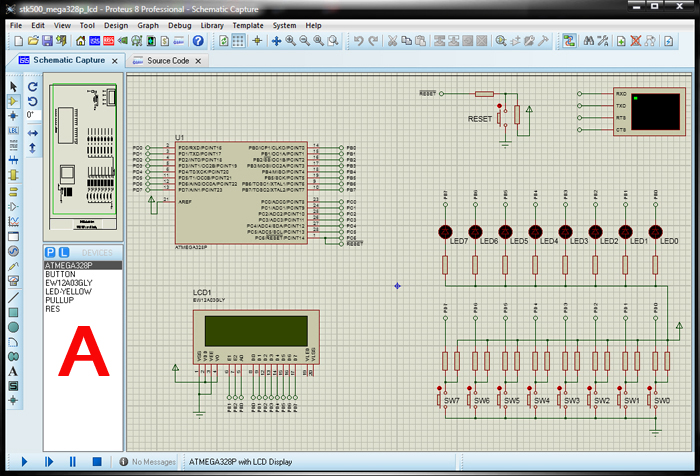The width and height of the screenshot is (700, 476).
Task: Open the Graph menu
Action: tap(148, 25)
